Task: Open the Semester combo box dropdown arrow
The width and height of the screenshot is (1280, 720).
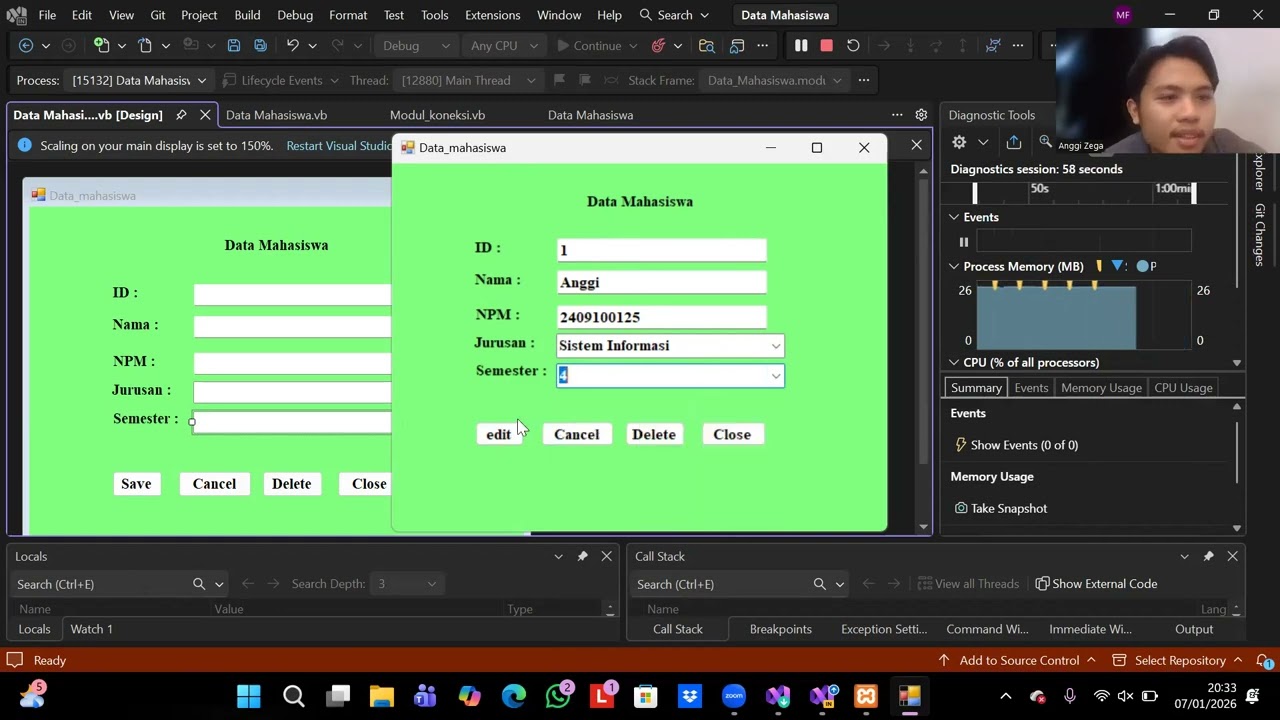Action: [x=775, y=376]
